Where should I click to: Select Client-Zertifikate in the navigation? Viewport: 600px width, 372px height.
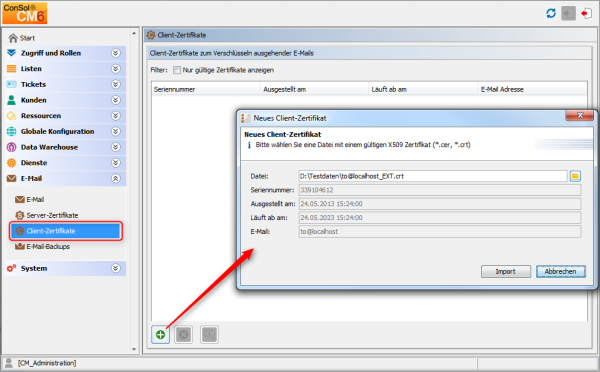66,231
